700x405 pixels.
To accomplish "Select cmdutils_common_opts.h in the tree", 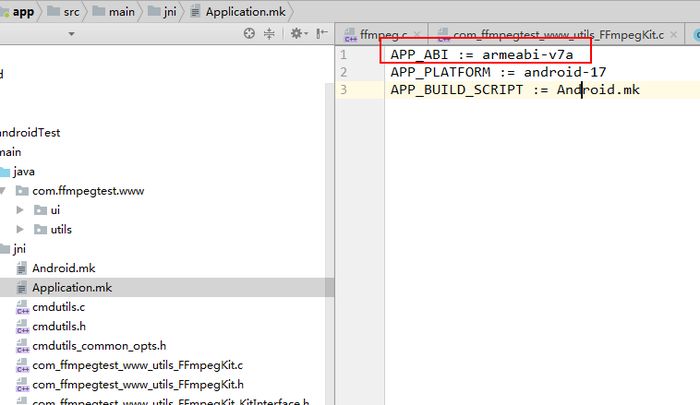I will point(88,346).
